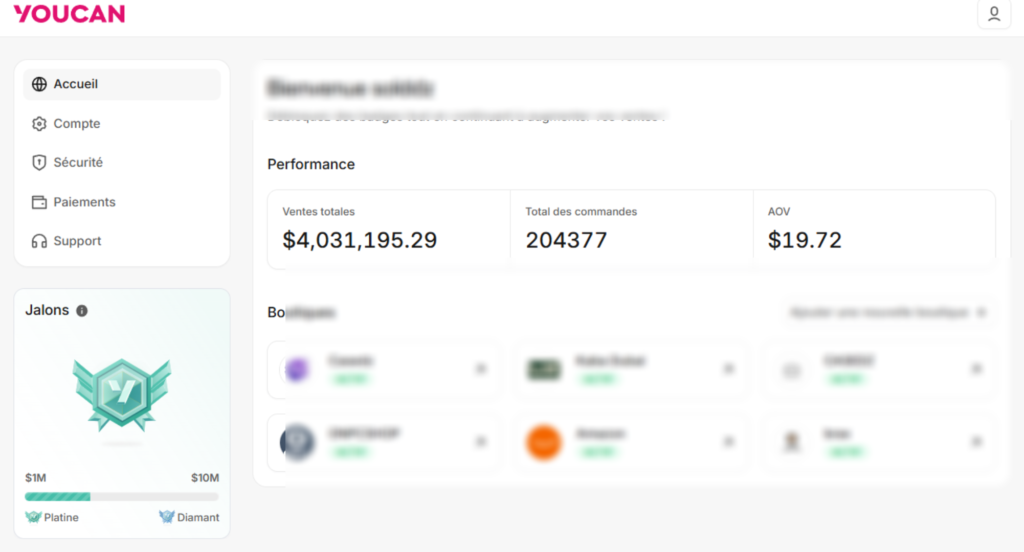Click the Jalons info icon
1024x552 pixels.
(82, 311)
